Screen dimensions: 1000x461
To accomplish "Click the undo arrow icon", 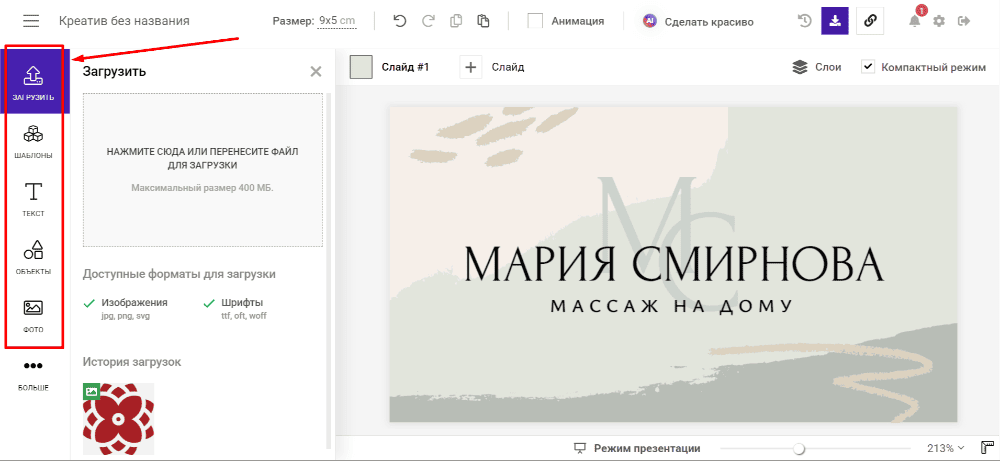I will (400, 21).
